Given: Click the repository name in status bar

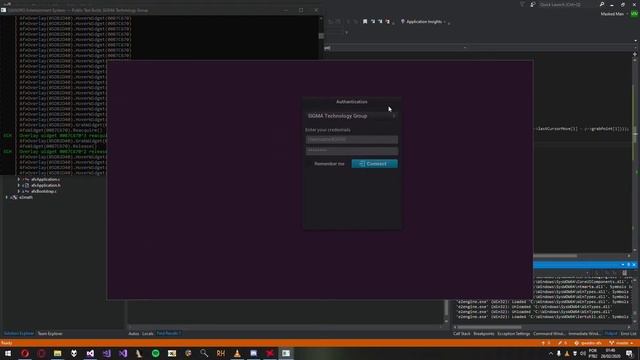Looking at the screenshot, I should (588, 343).
